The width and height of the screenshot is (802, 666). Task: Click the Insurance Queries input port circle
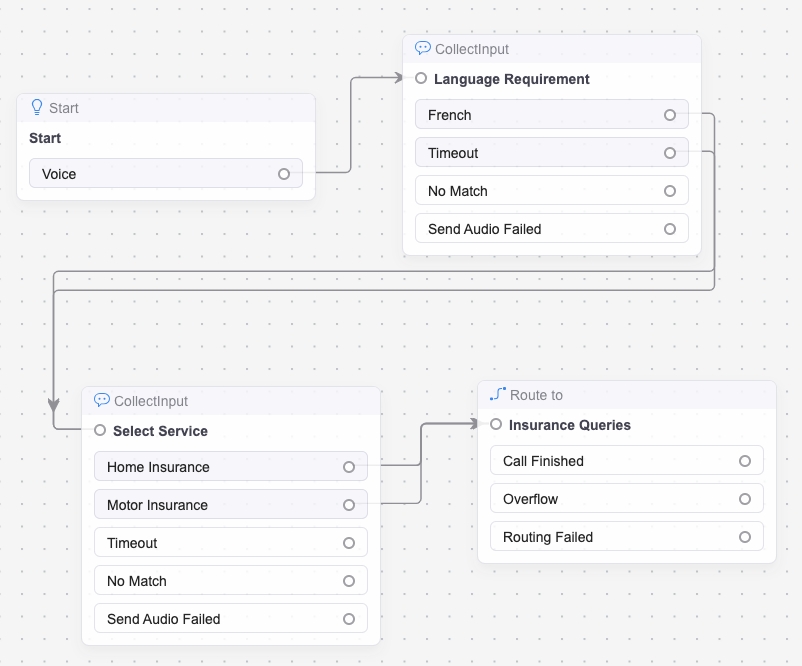pyautogui.click(x=496, y=424)
